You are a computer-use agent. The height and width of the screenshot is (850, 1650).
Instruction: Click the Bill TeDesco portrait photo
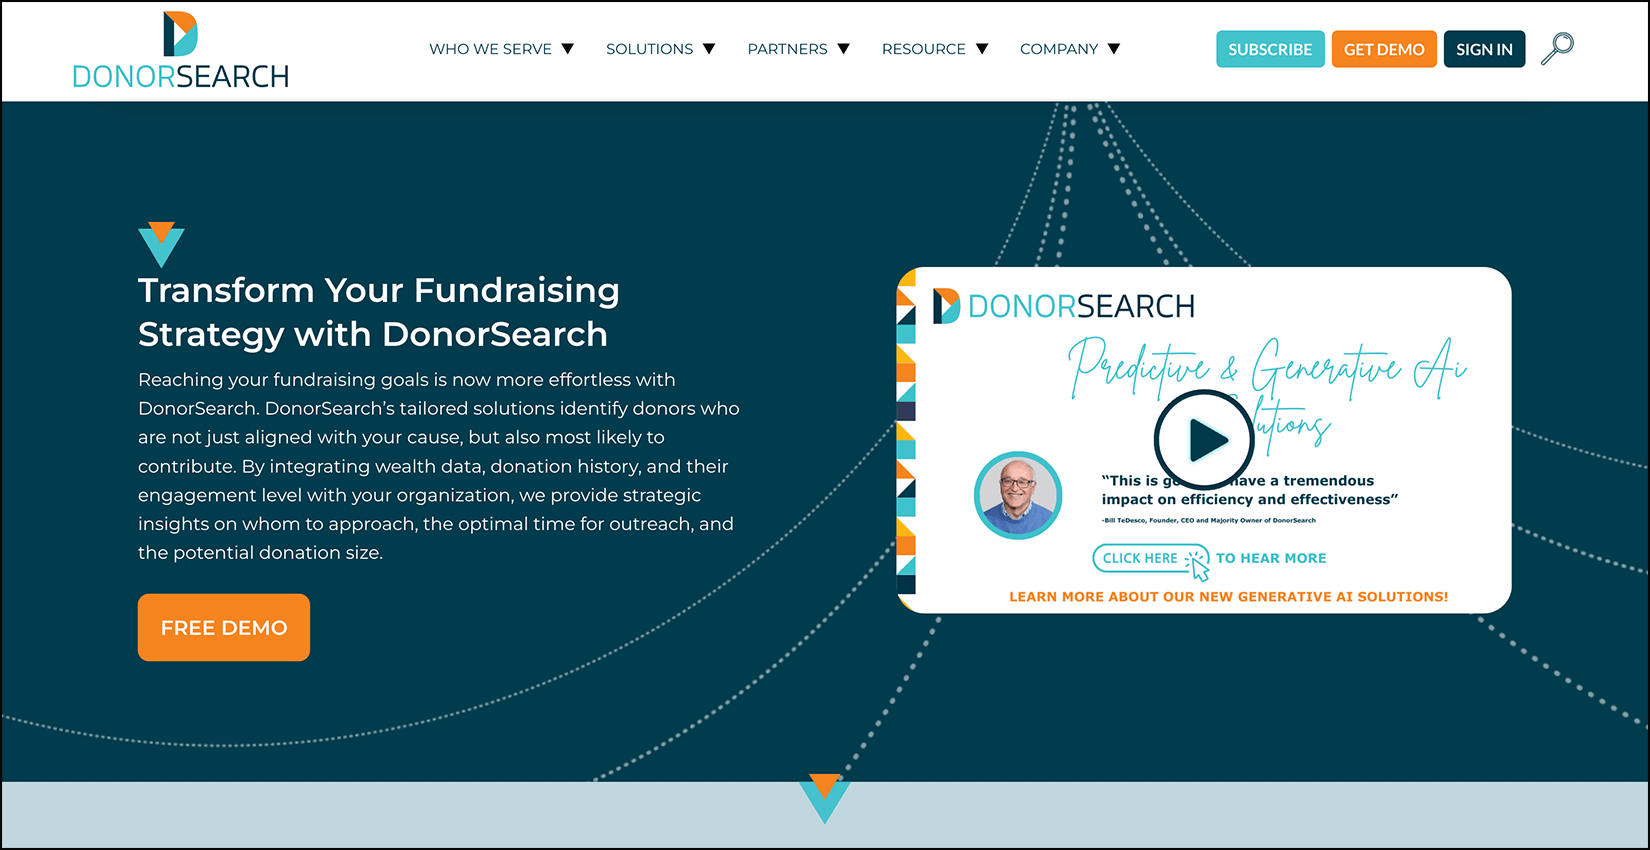click(1018, 495)
